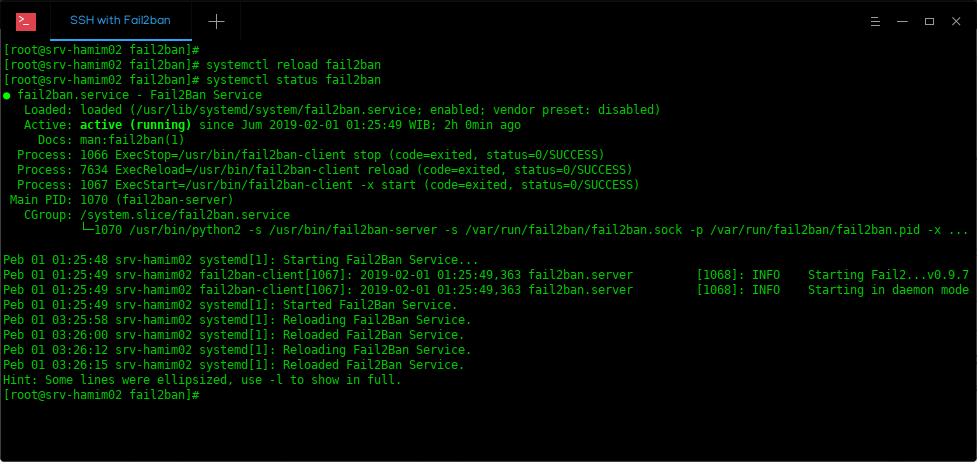Click the systemctl status fail2ban command
Screen dimensions: 977x462
point(293,80)
